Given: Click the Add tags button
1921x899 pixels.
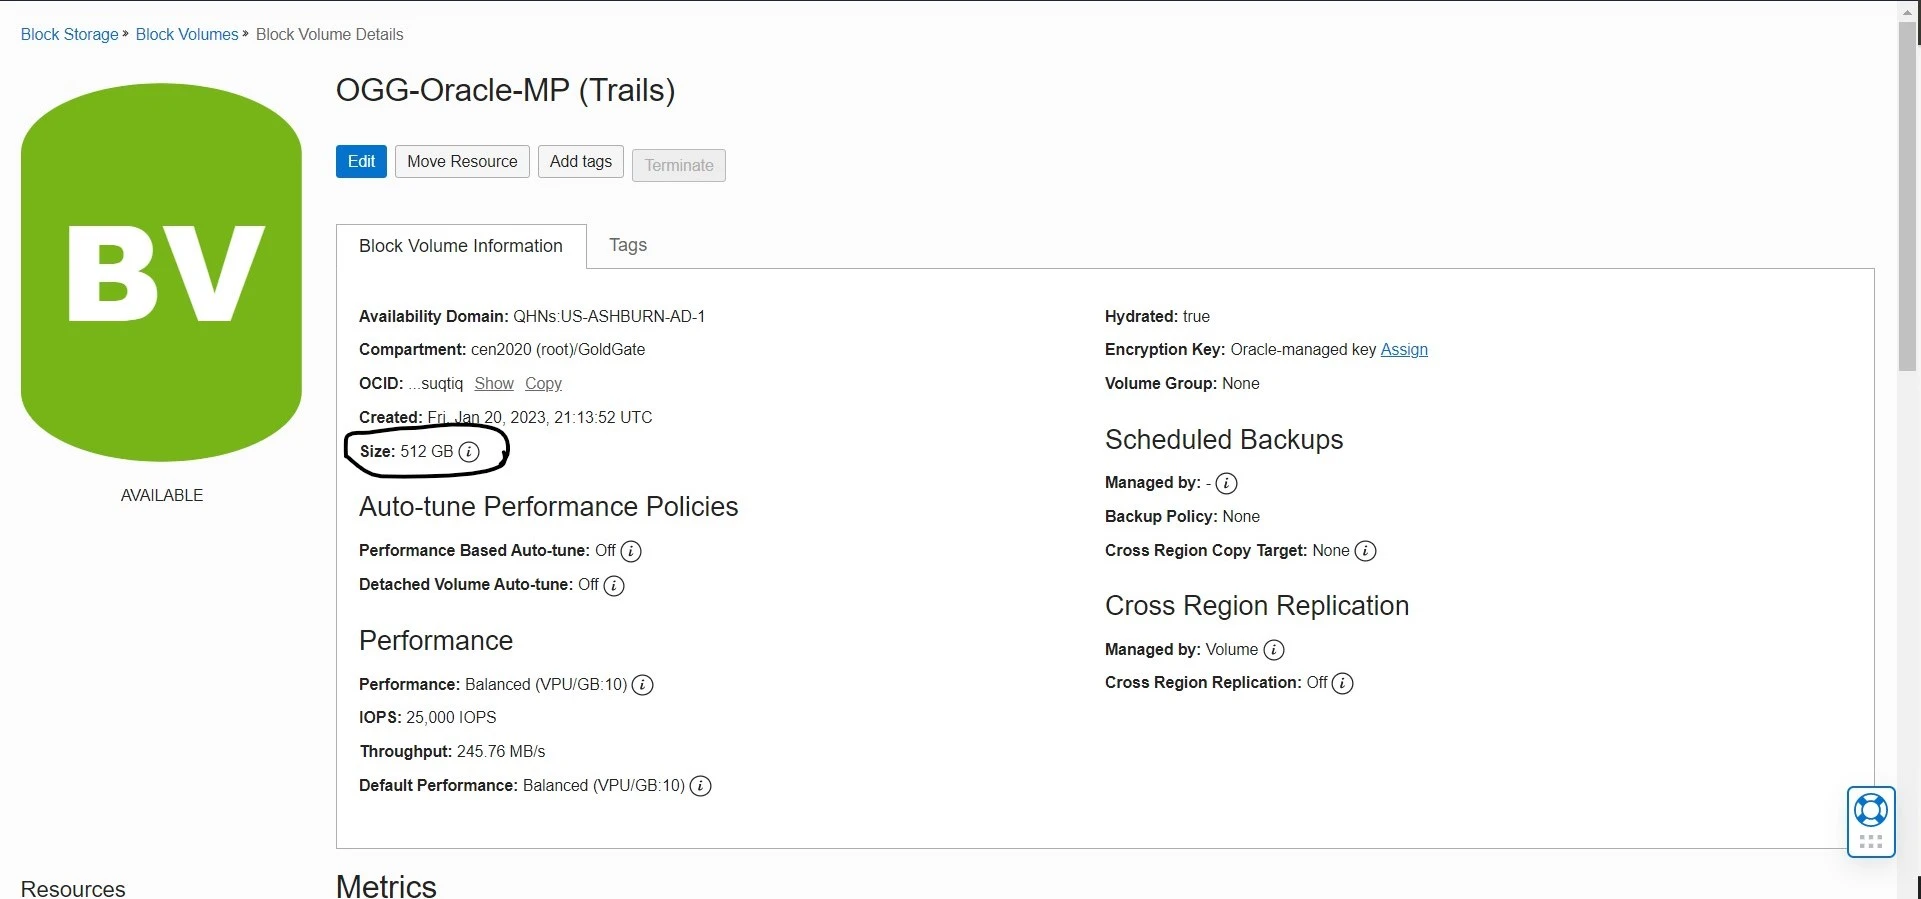Looking at the screenshot, I should [580, 162].
